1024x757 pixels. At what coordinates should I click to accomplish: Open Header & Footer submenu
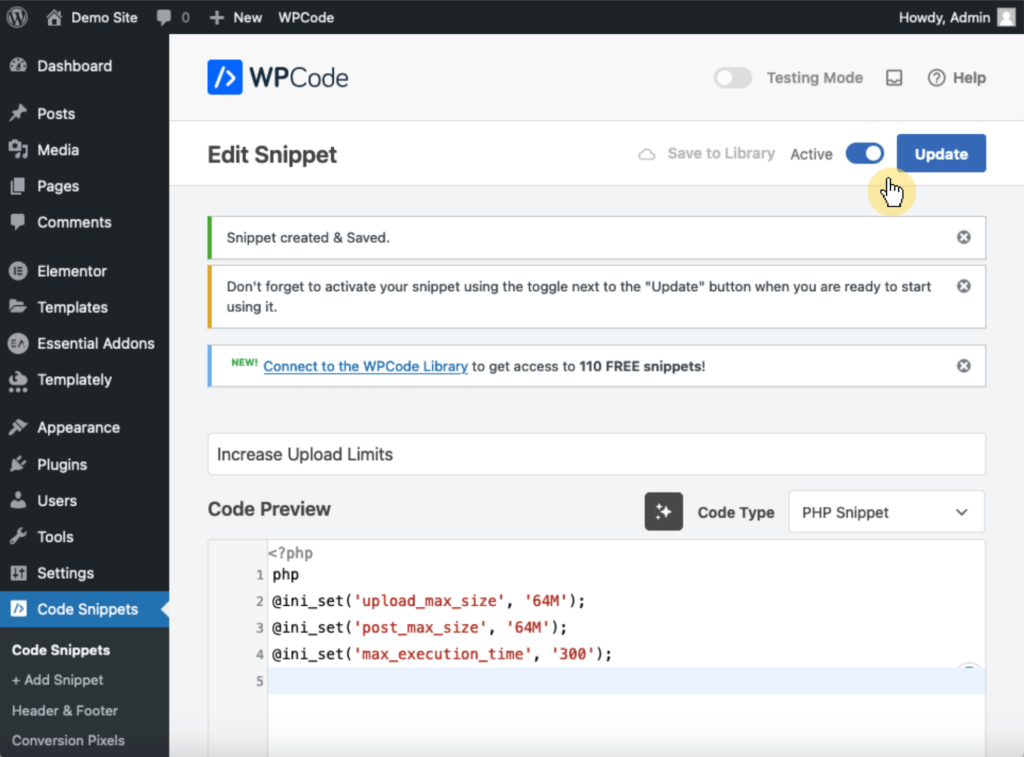pyautogui.click(x=65, y=711)
